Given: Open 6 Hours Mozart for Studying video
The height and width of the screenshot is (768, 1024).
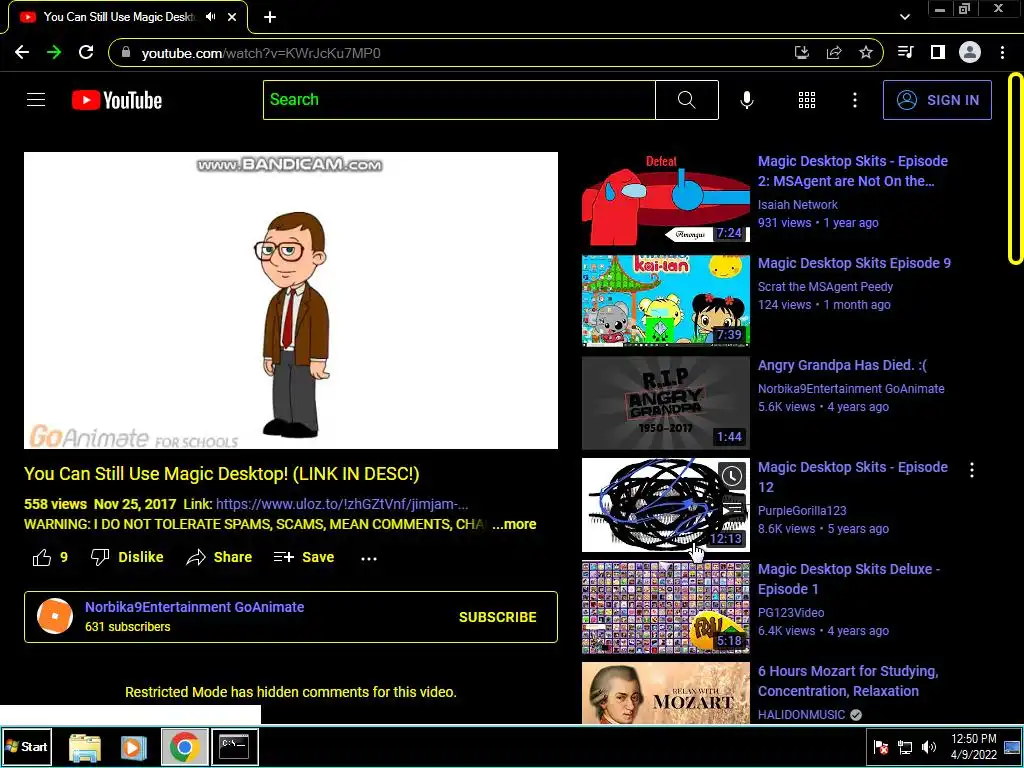Looking at the screenshot, I should [x=848, y=681].
